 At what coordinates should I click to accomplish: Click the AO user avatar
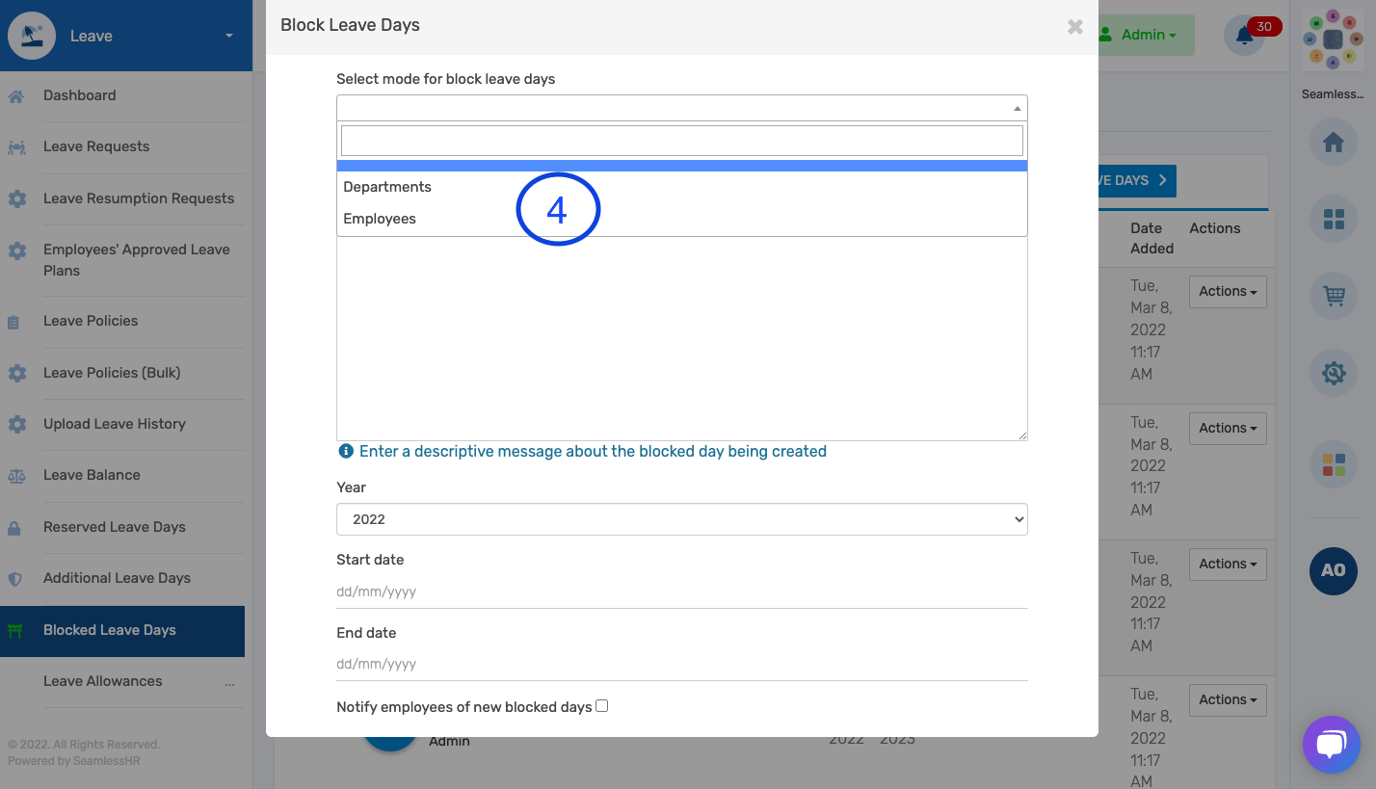1333,570
